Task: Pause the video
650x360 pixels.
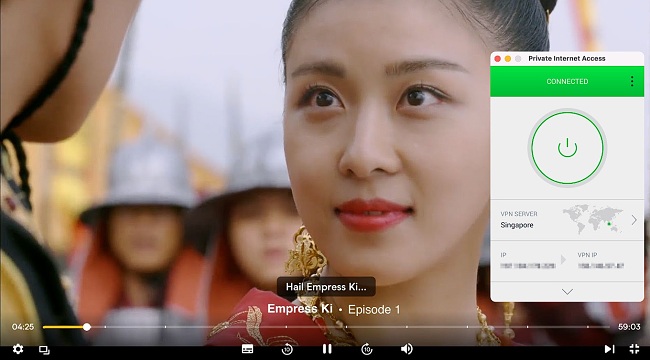Action: click(x=327, y=349)
